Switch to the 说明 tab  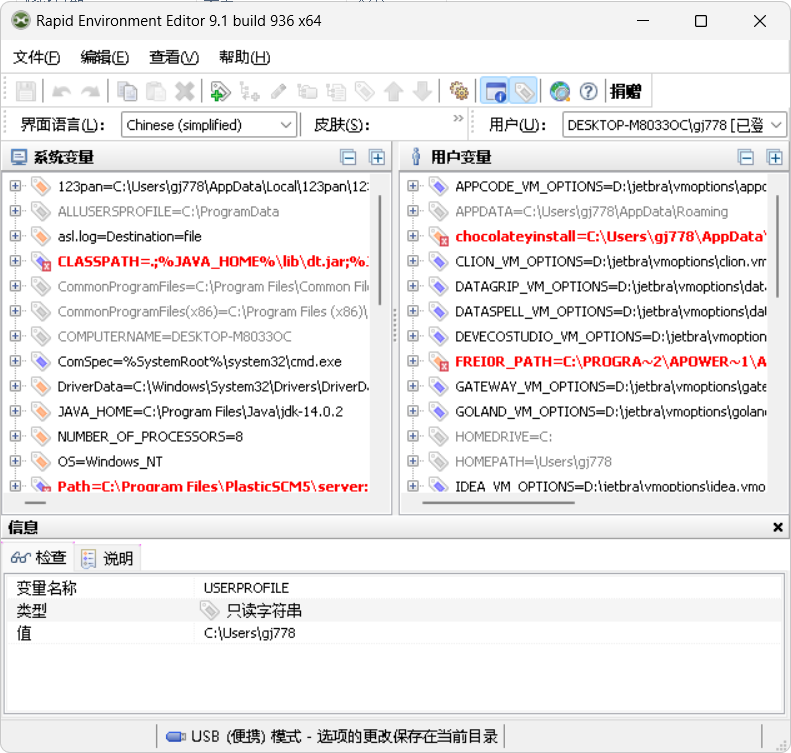click(107, 558)
